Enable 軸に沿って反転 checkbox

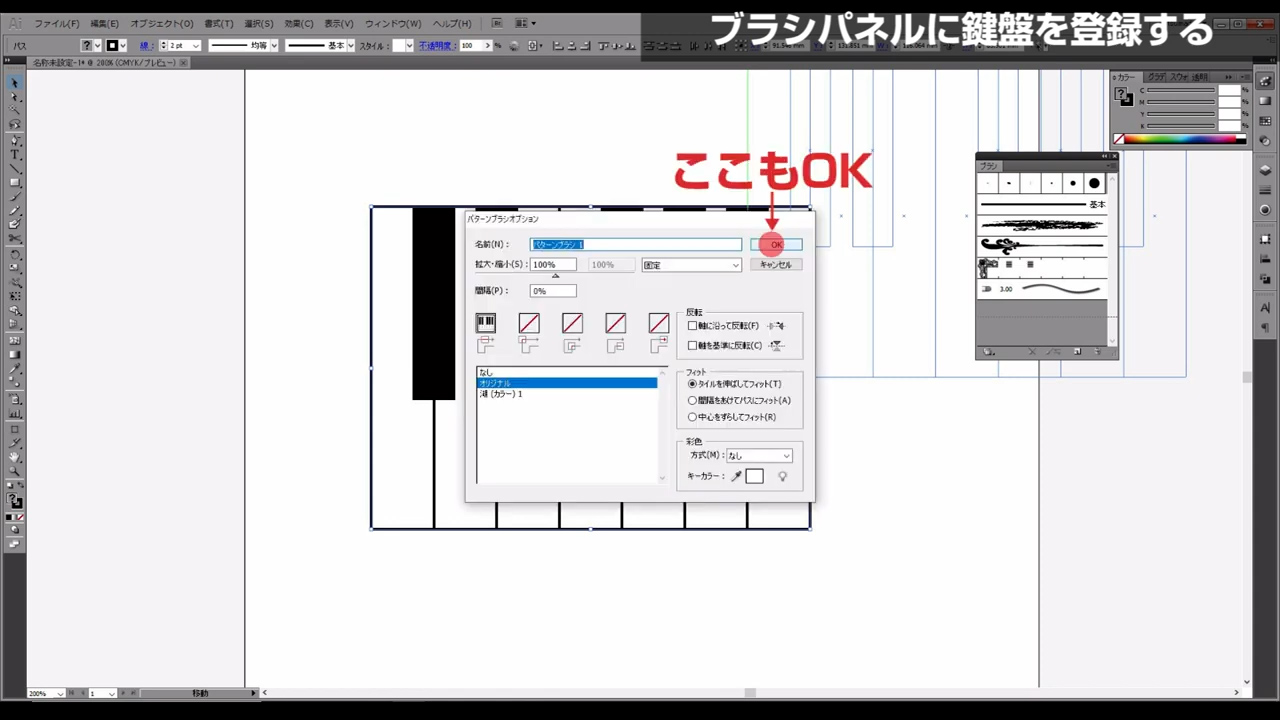pos(692,326)
